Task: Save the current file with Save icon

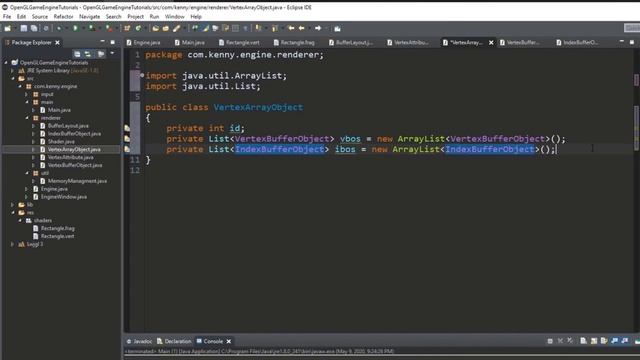Action: (x=24, y=28)
